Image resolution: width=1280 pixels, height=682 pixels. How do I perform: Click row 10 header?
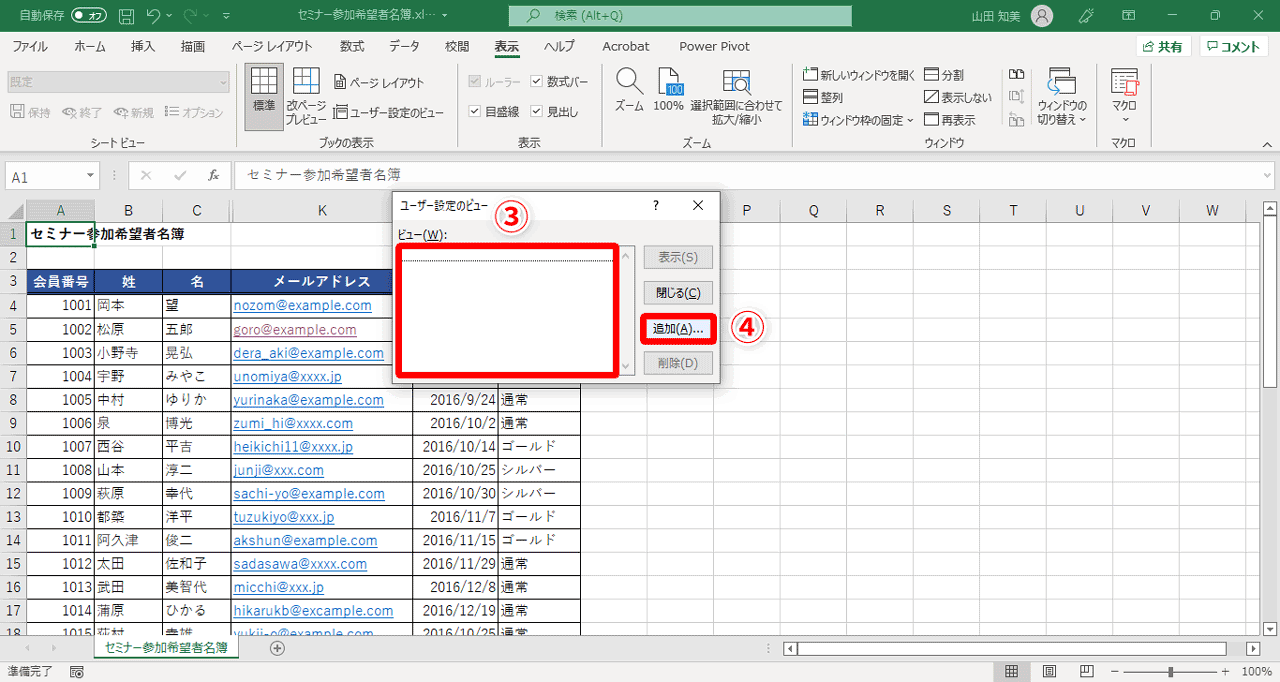pyautogui.click(x=13, y=445)
